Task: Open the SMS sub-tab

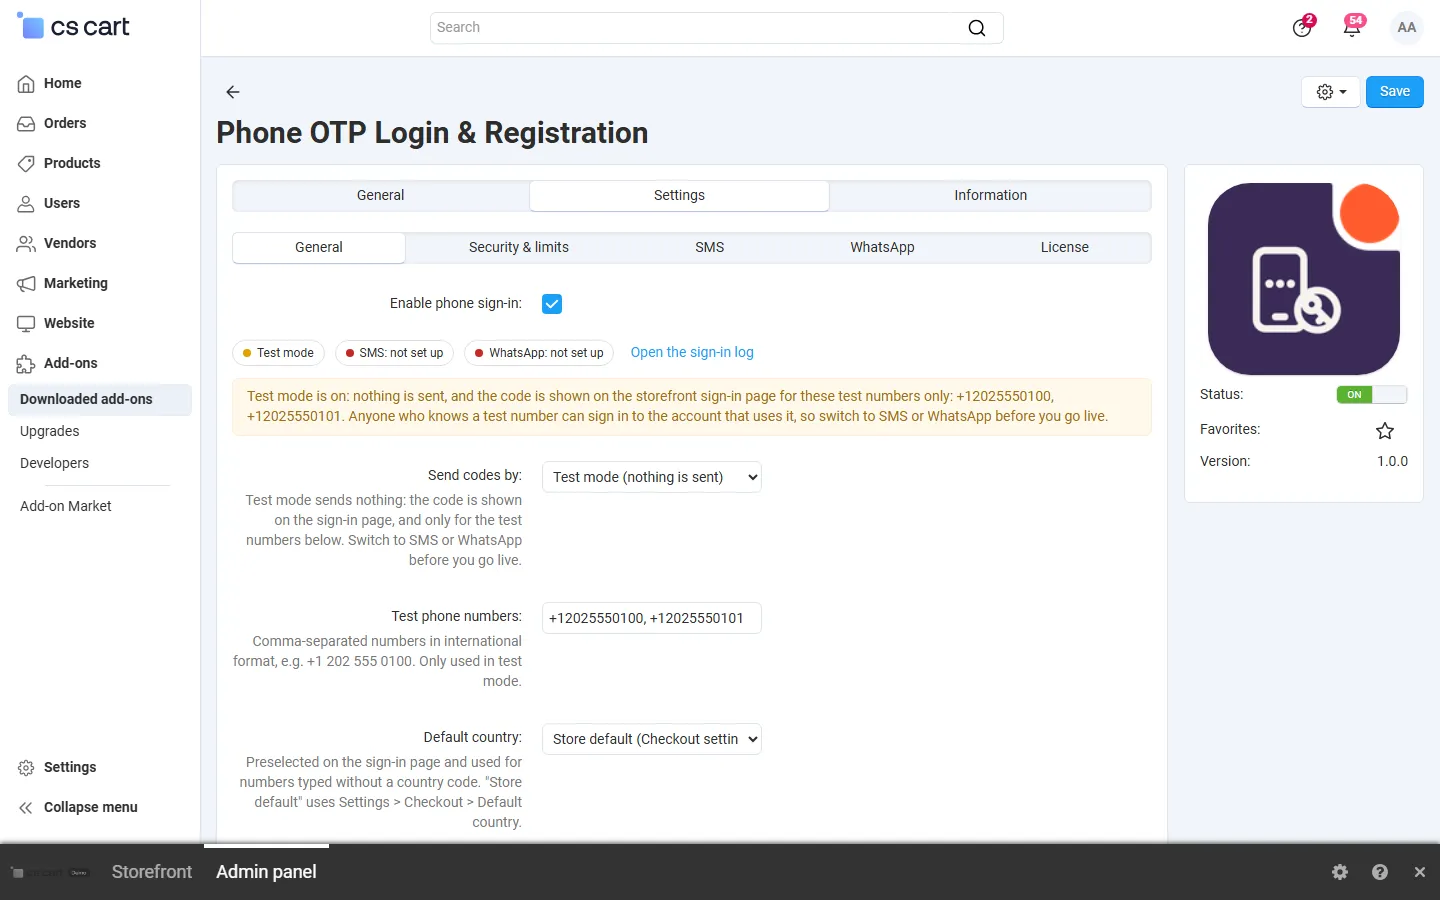Action: [710, 248]
